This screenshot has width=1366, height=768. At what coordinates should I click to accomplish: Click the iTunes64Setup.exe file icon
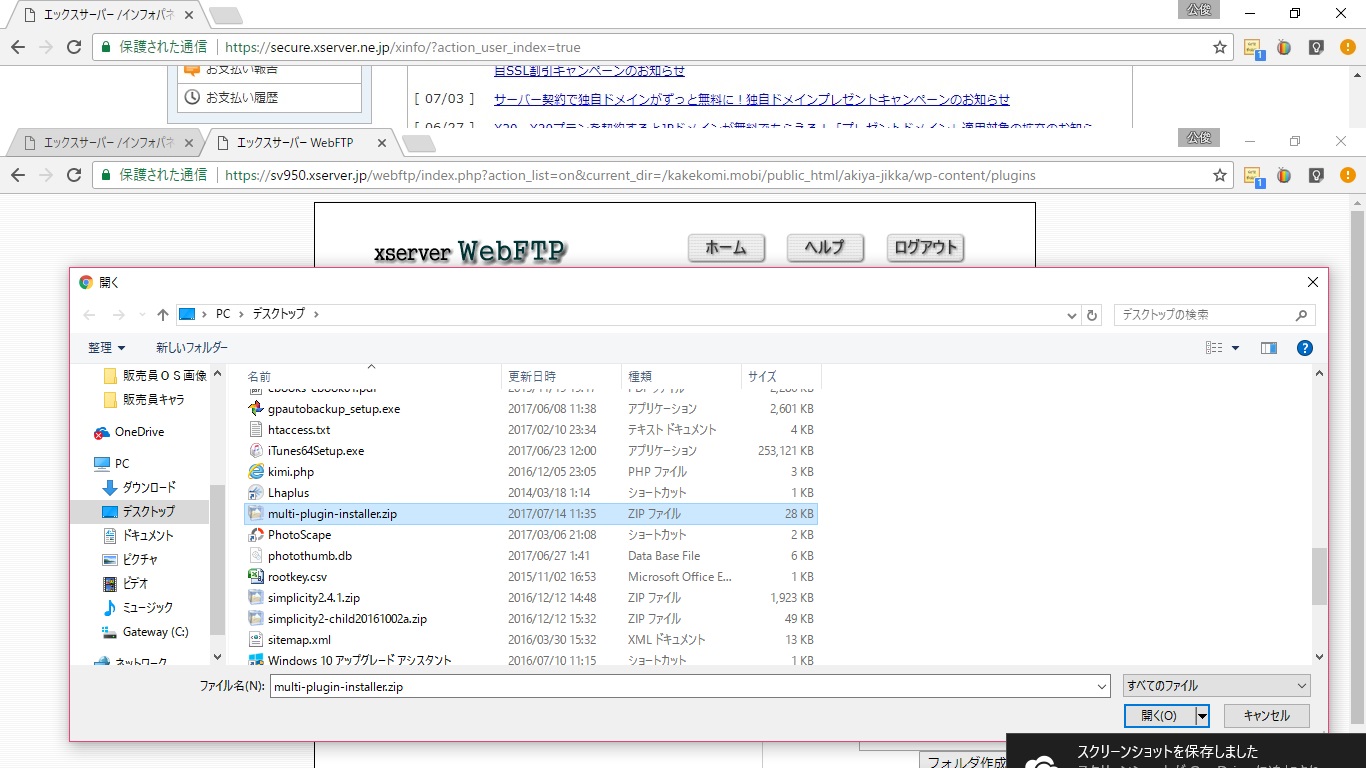pyautogui.click(x=256, y=451)
